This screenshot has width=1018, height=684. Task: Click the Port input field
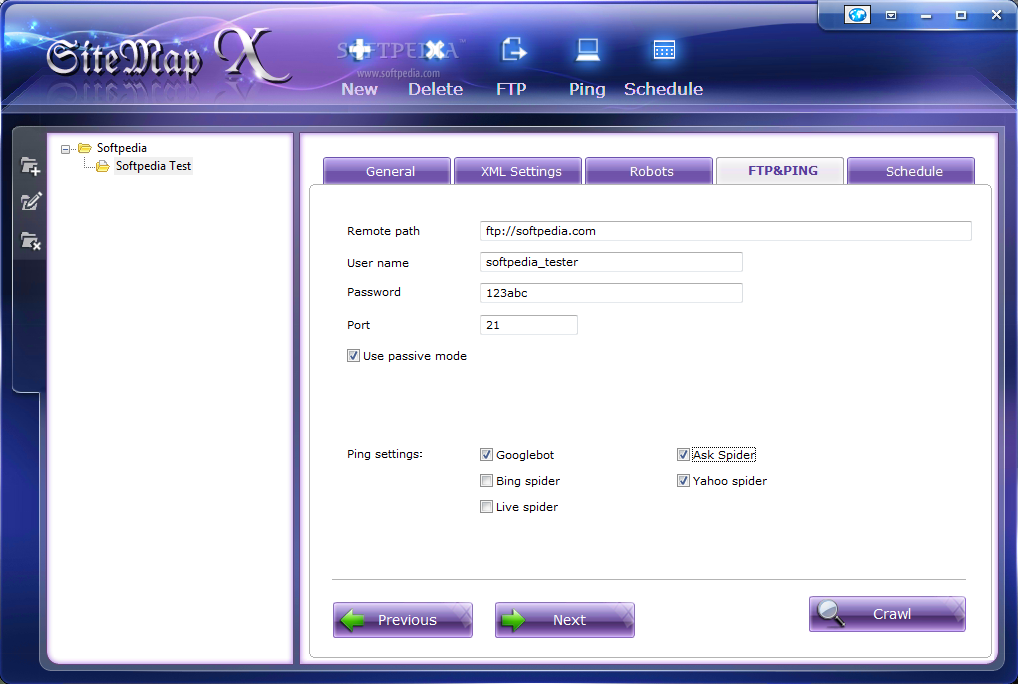coord(528,325)
